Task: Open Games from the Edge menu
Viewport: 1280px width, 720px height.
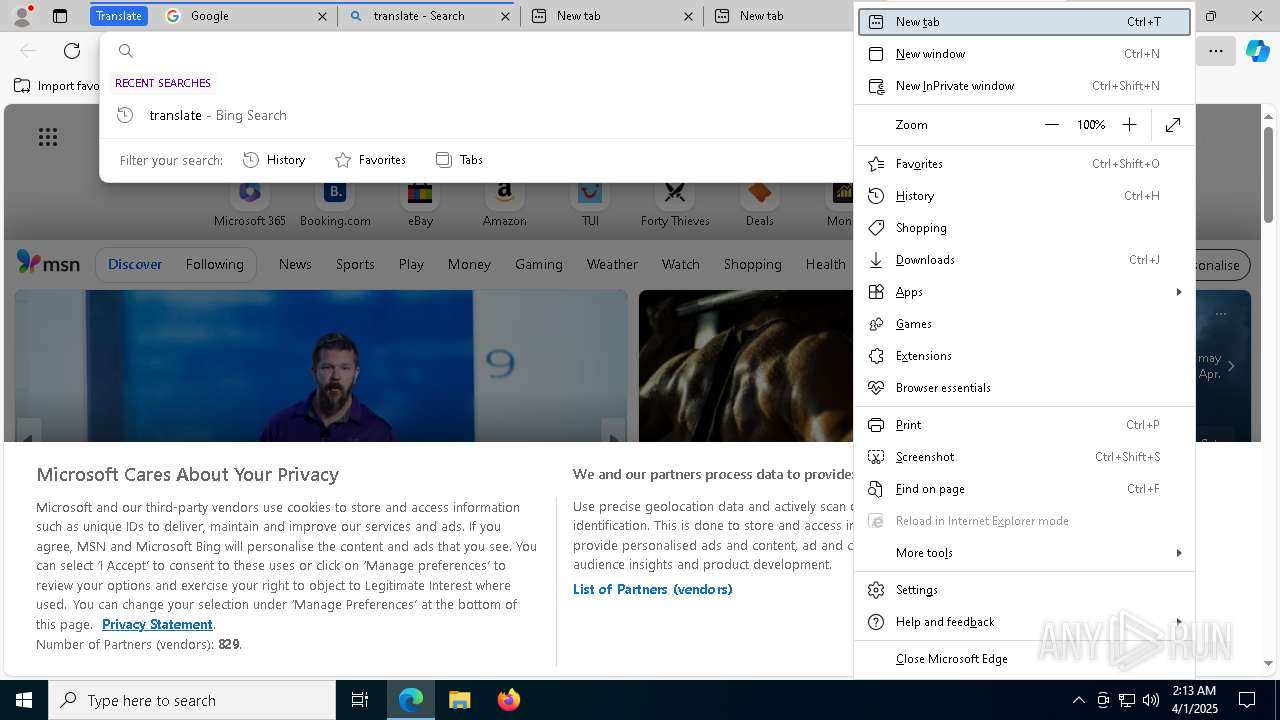Action: click(x=1024, y=324)
